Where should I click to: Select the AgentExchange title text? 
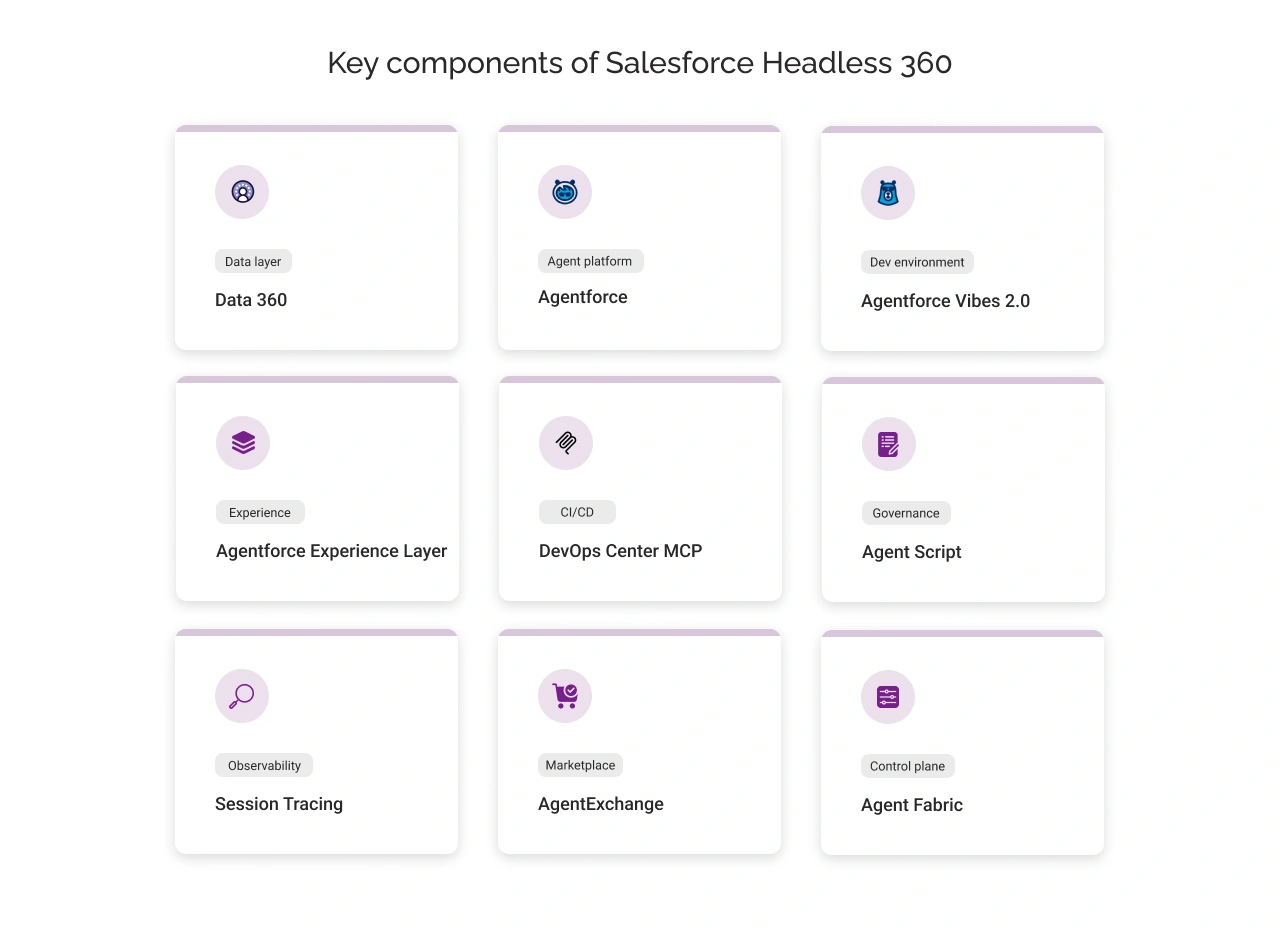[600, 804]
